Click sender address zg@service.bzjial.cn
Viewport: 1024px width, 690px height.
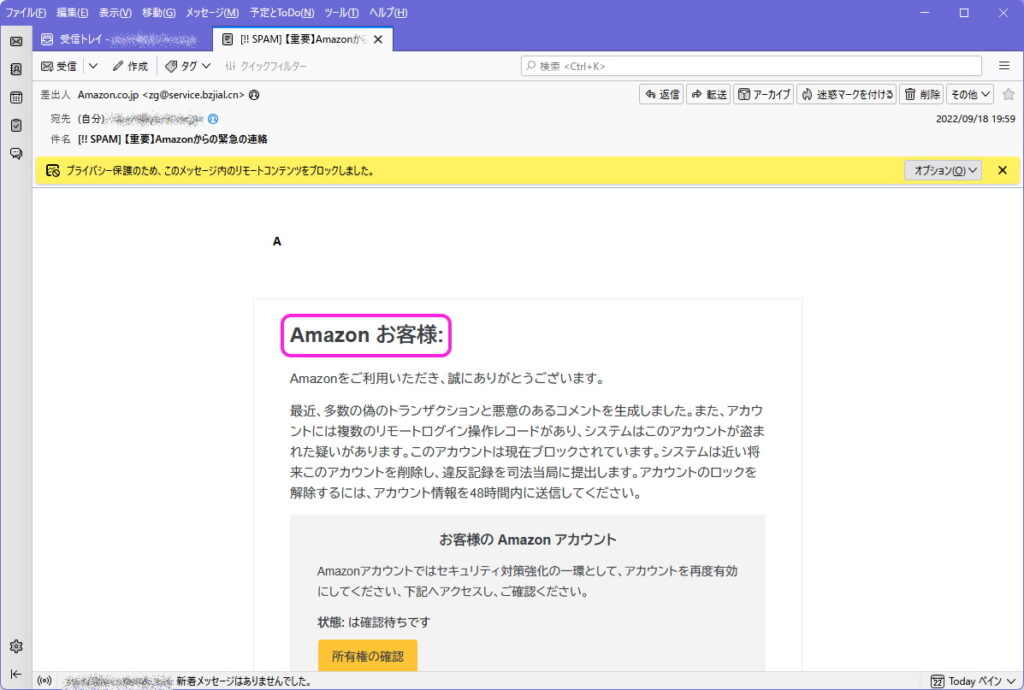(x=193, y=95)
